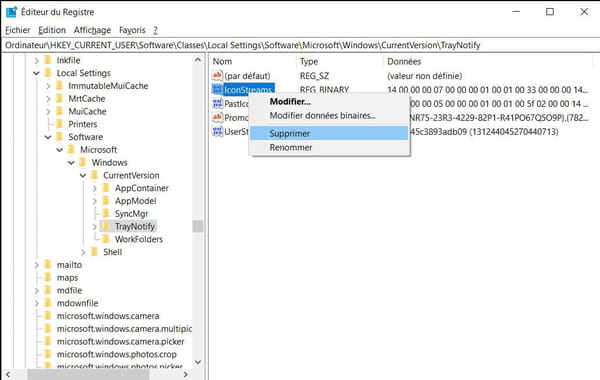Choose Modifier... in context menu

pos(329,102)
